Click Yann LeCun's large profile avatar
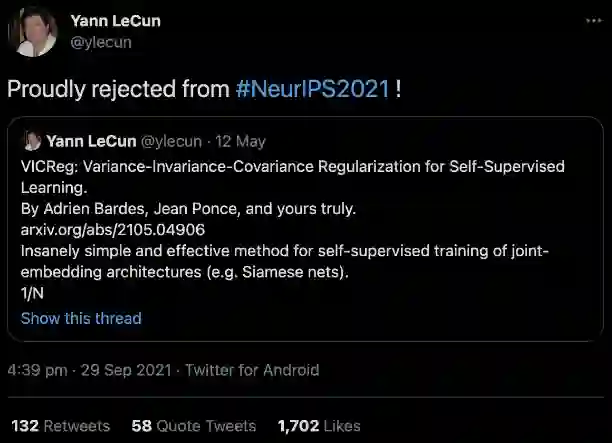The height and width of the screenshot is (443, 612). pyautogui.click(x=32, y=31)
